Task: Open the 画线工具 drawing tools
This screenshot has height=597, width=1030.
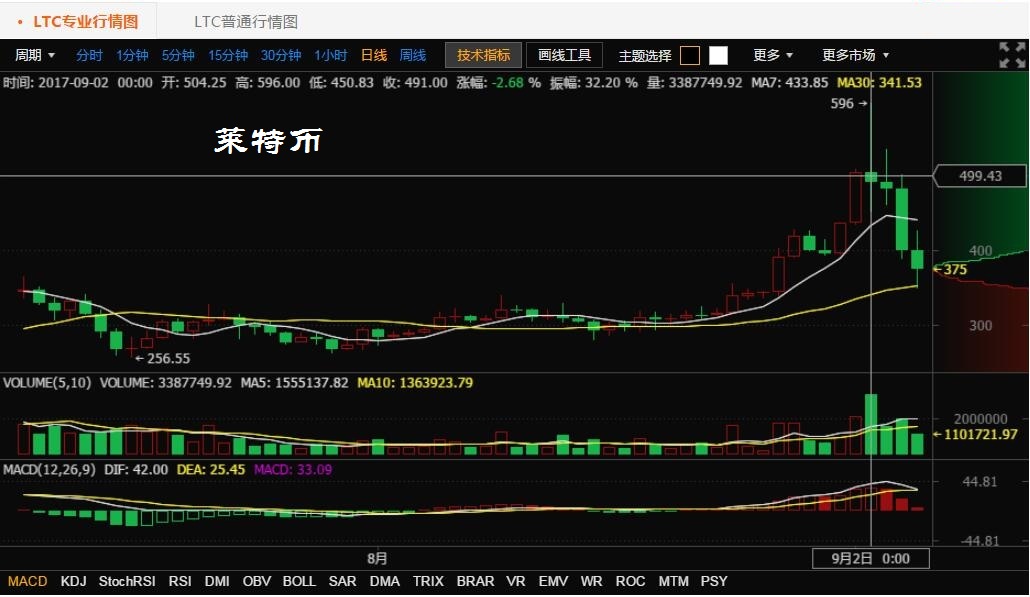Action: [564, 55]
